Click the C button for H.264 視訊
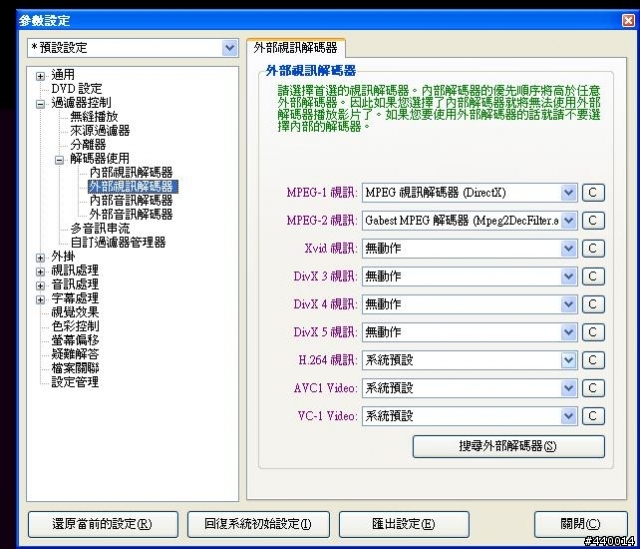Image resolution: width=640 pixels, height=549 pixels. click(593, 360)
